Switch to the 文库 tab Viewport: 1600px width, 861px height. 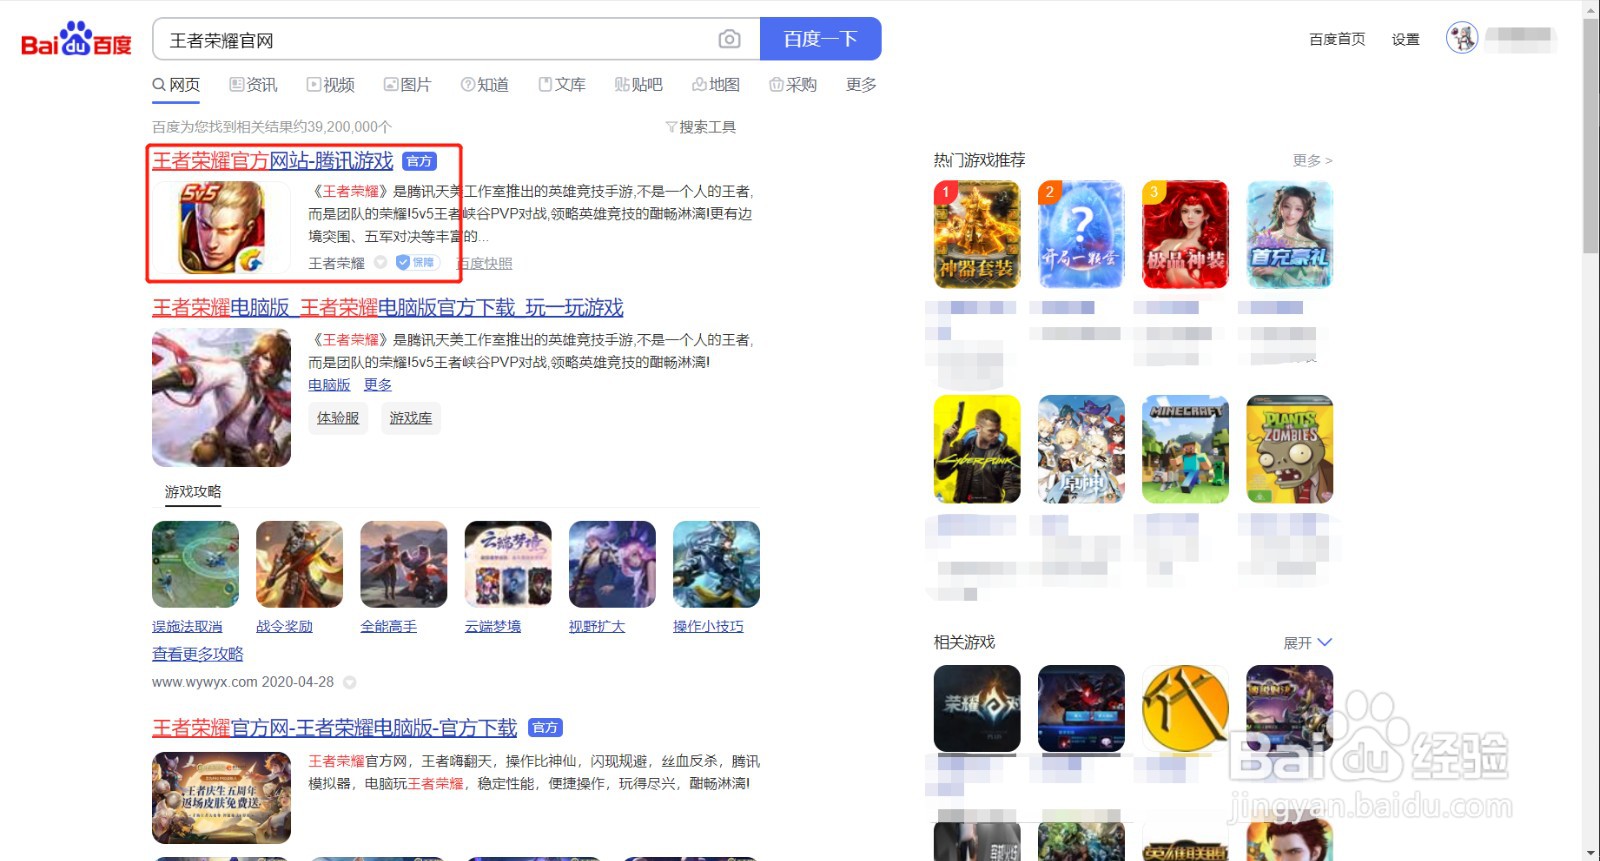coord(562,85)
